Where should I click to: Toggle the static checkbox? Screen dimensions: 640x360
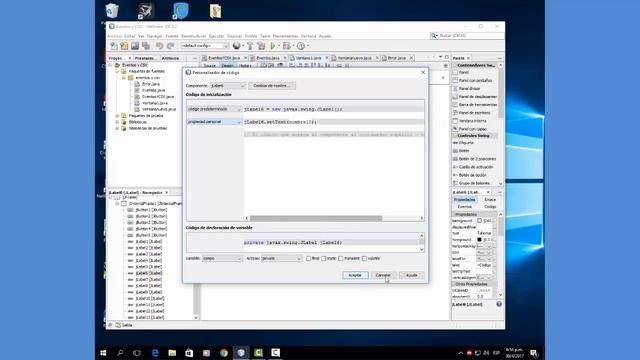324,258
